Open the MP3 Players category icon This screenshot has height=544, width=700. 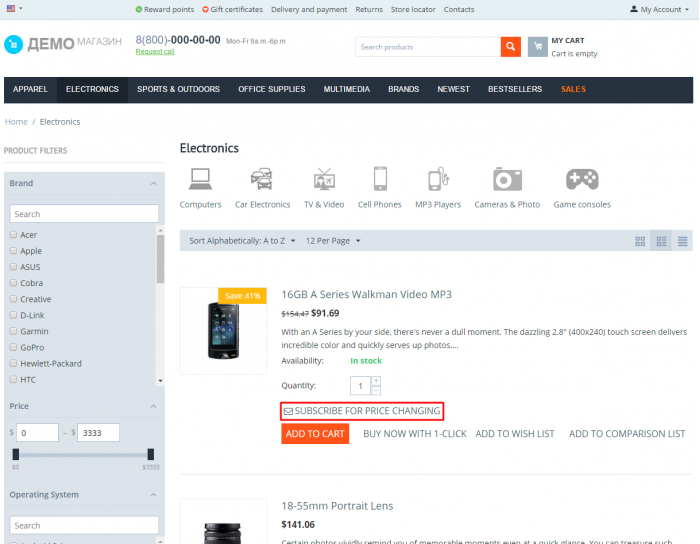click(438, 179)
